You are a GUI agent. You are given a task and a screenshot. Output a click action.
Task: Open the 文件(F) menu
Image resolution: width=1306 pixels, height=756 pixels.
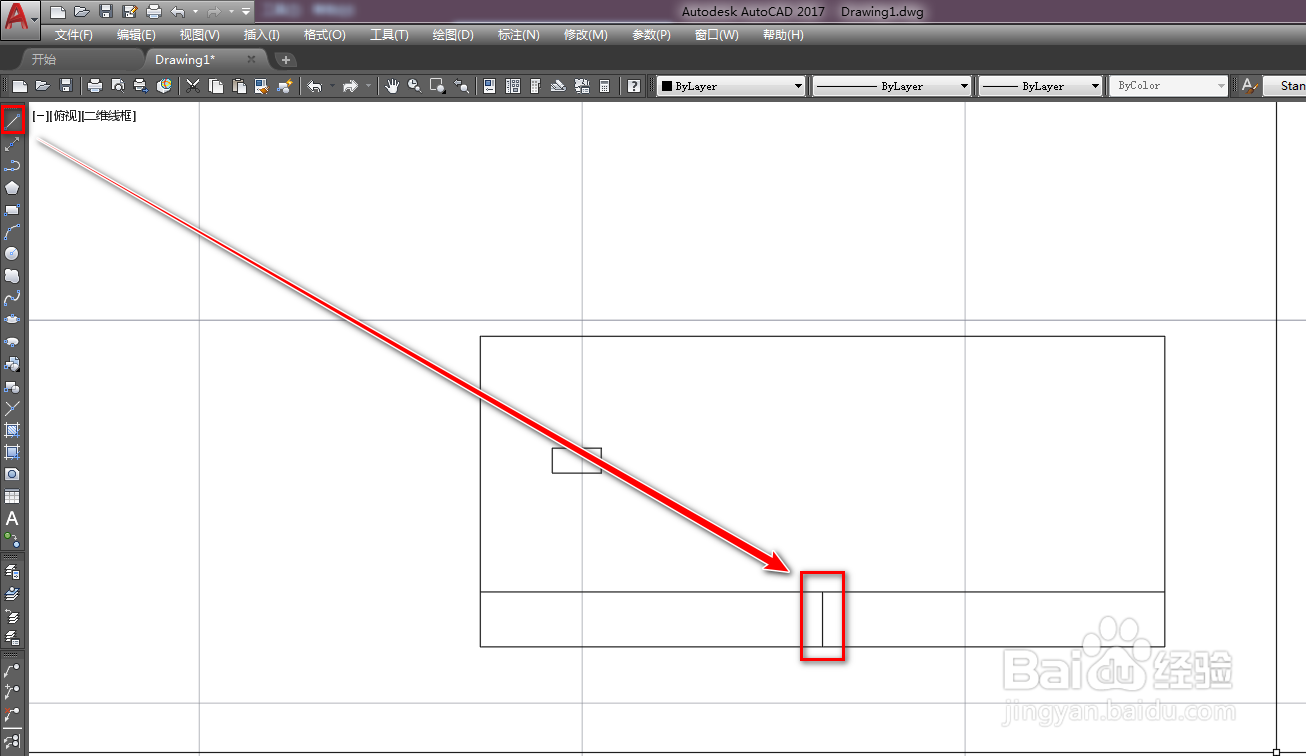pos(74,35)
